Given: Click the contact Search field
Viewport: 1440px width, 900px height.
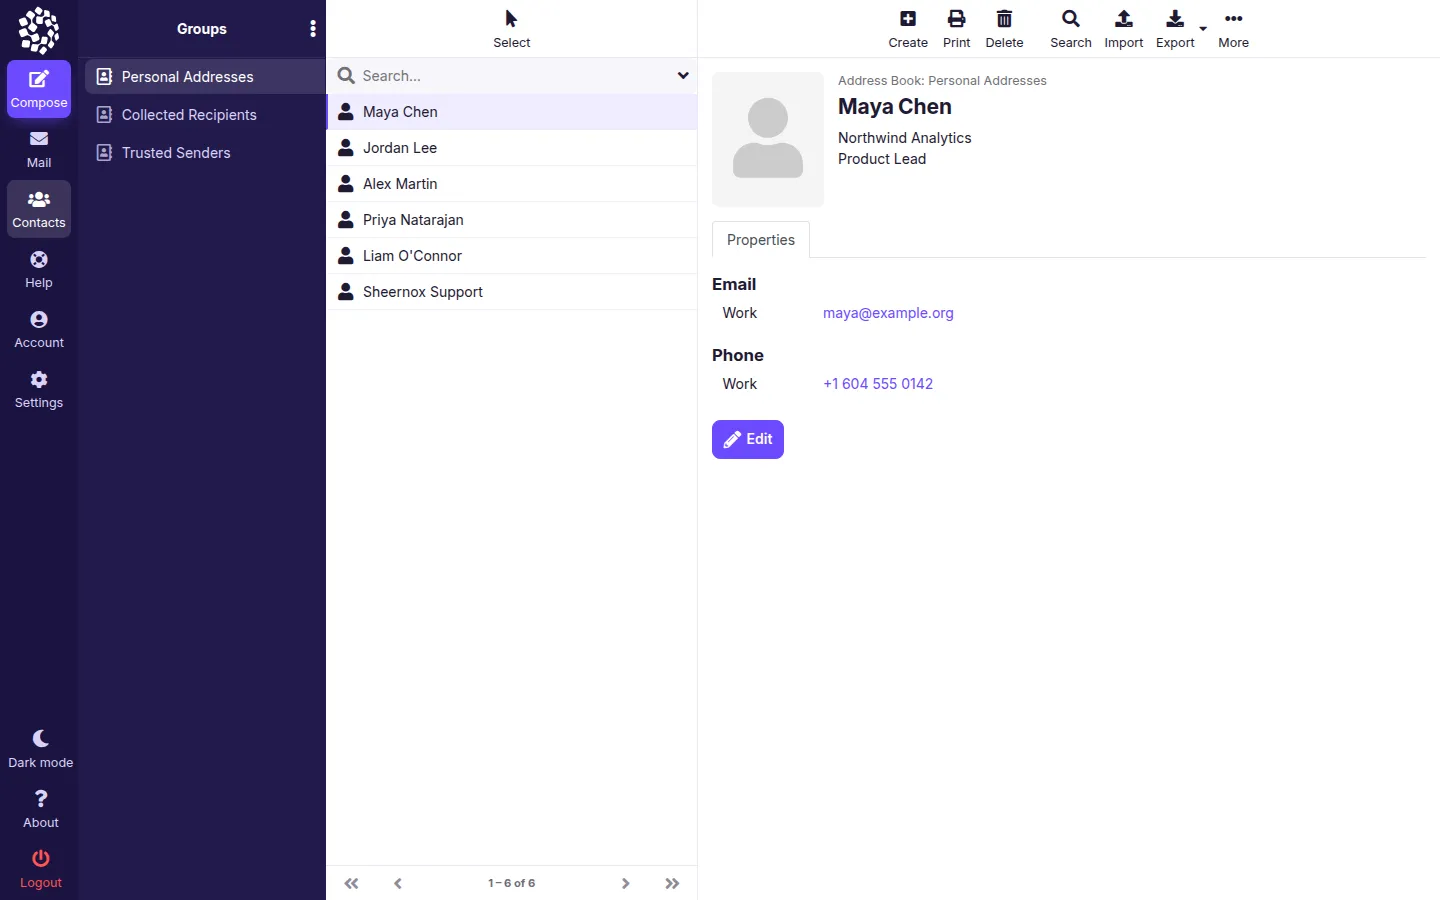Looking at the screenshot, I should 514,76.
